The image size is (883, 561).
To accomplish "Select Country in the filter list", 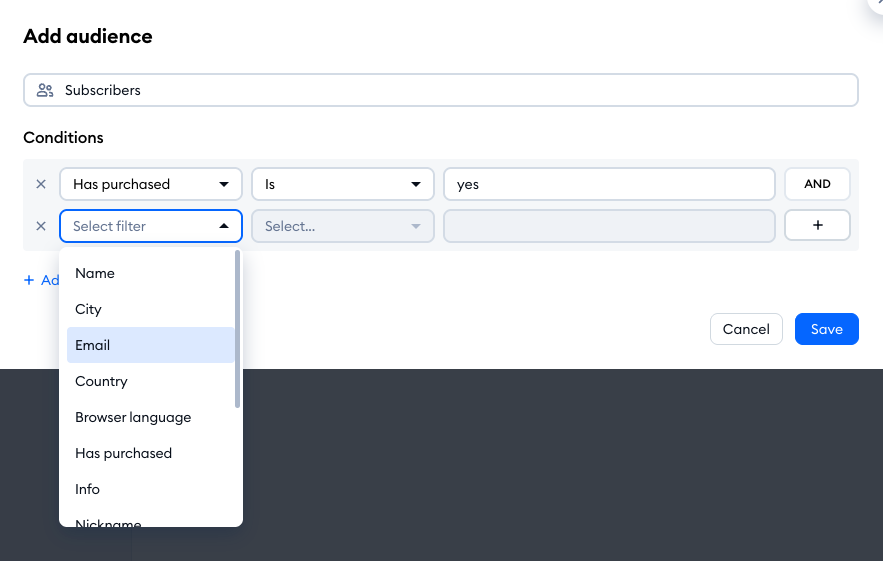I will pyautogui.click(x=101, y=381).
